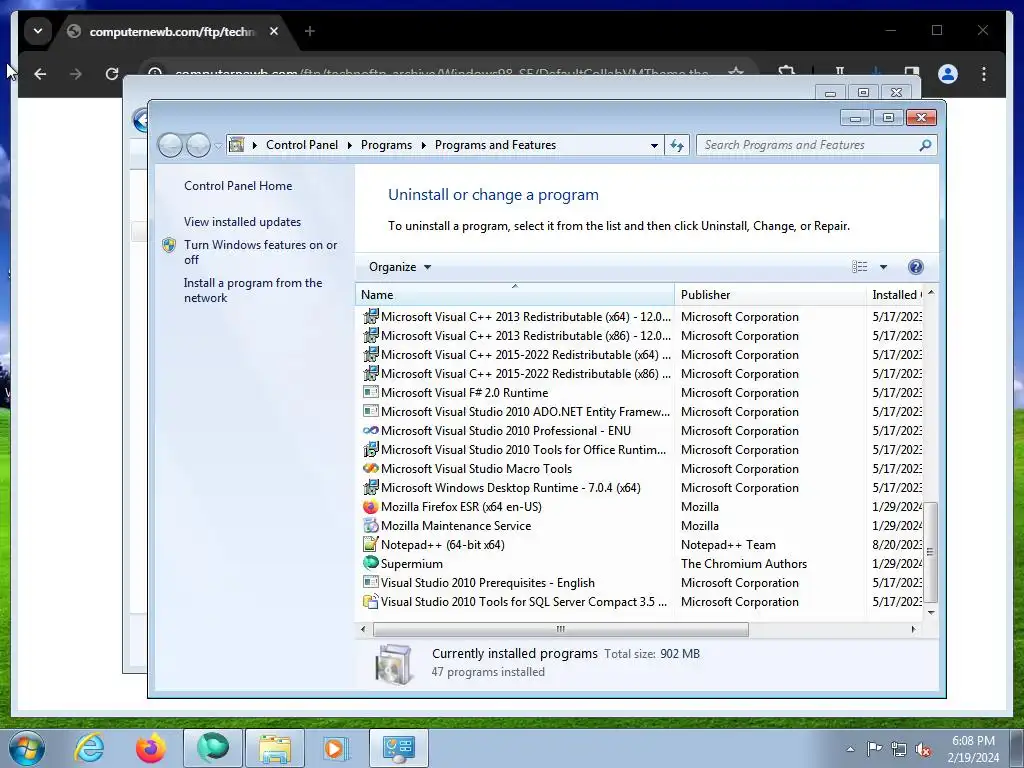Click the Control Panel icon in the address bar

[x=236, y=145]
